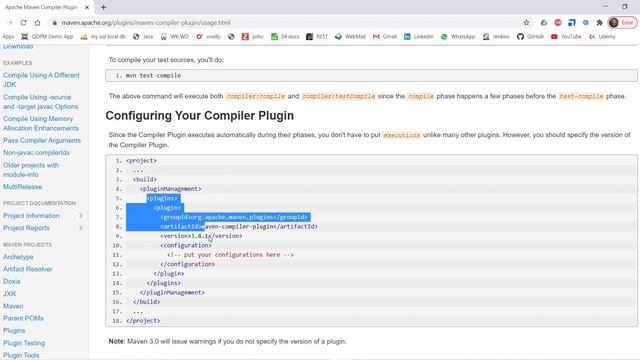Screen dimensions: 640x360
Task: Open the Udemy bookmark
Action: click(x=602, y=36)
